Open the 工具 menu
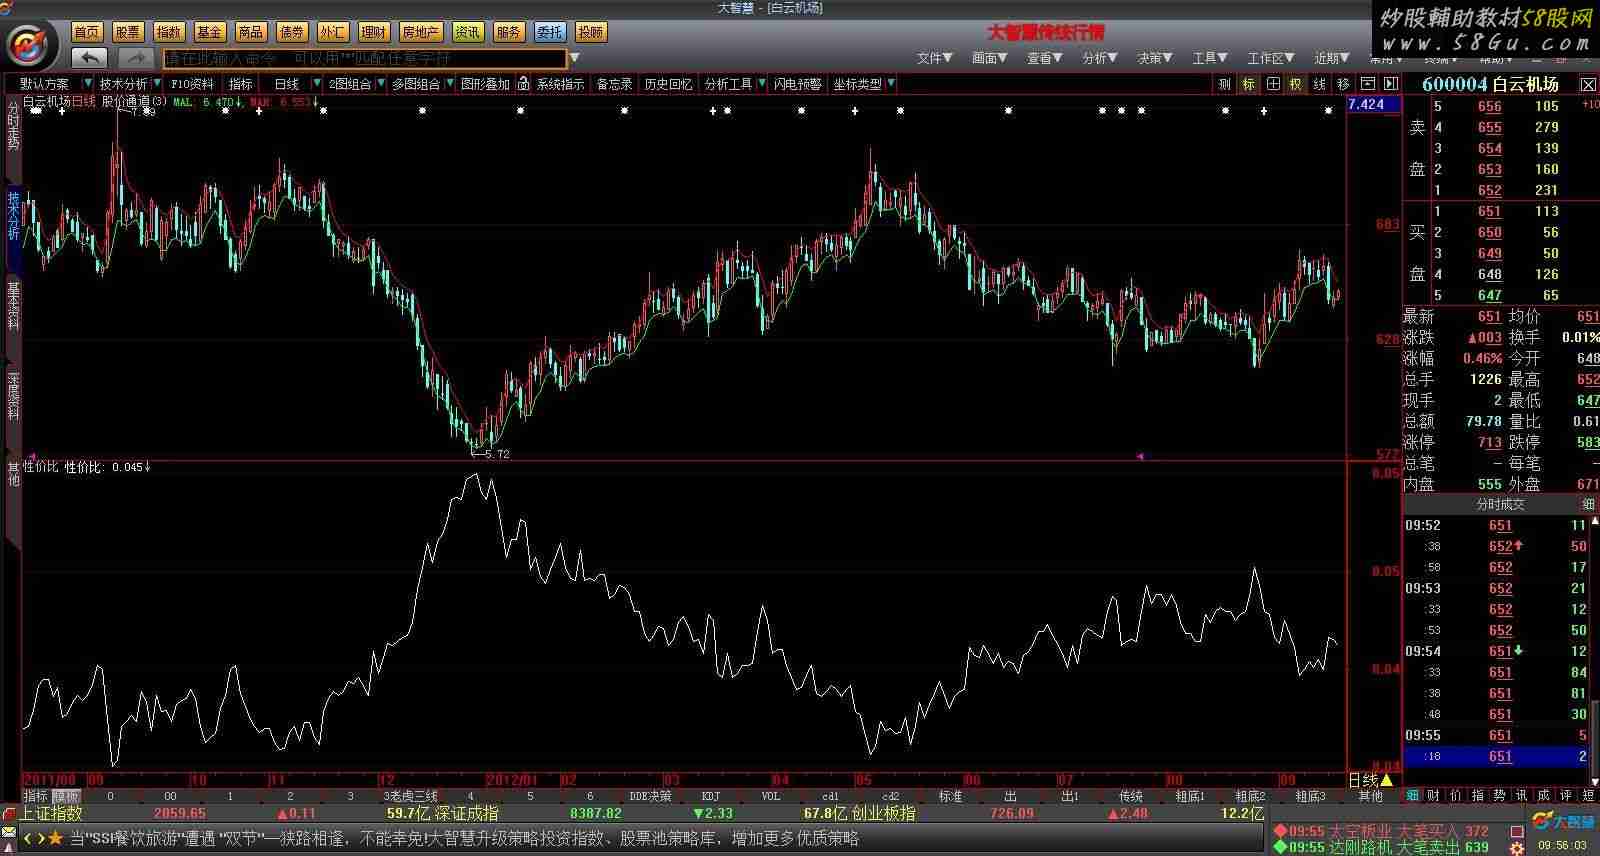Viewport: 1600px width, 856px height. point(1209,58)
